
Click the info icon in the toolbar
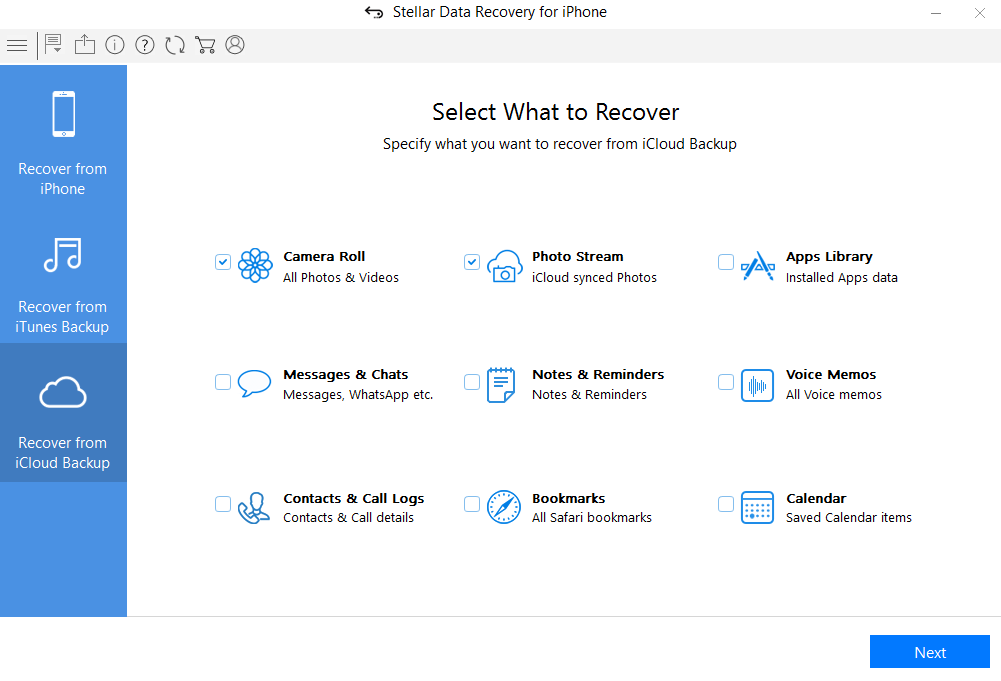pyautogui.click(x=114, y=44)
